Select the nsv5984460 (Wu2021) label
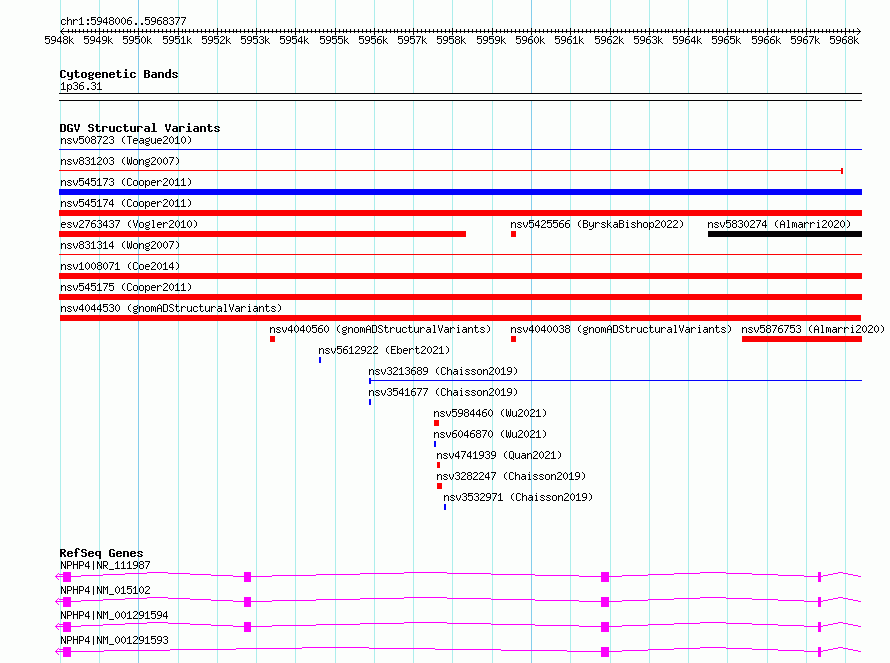The width and height of the screenshot is (890, 663). click(490, 413)
